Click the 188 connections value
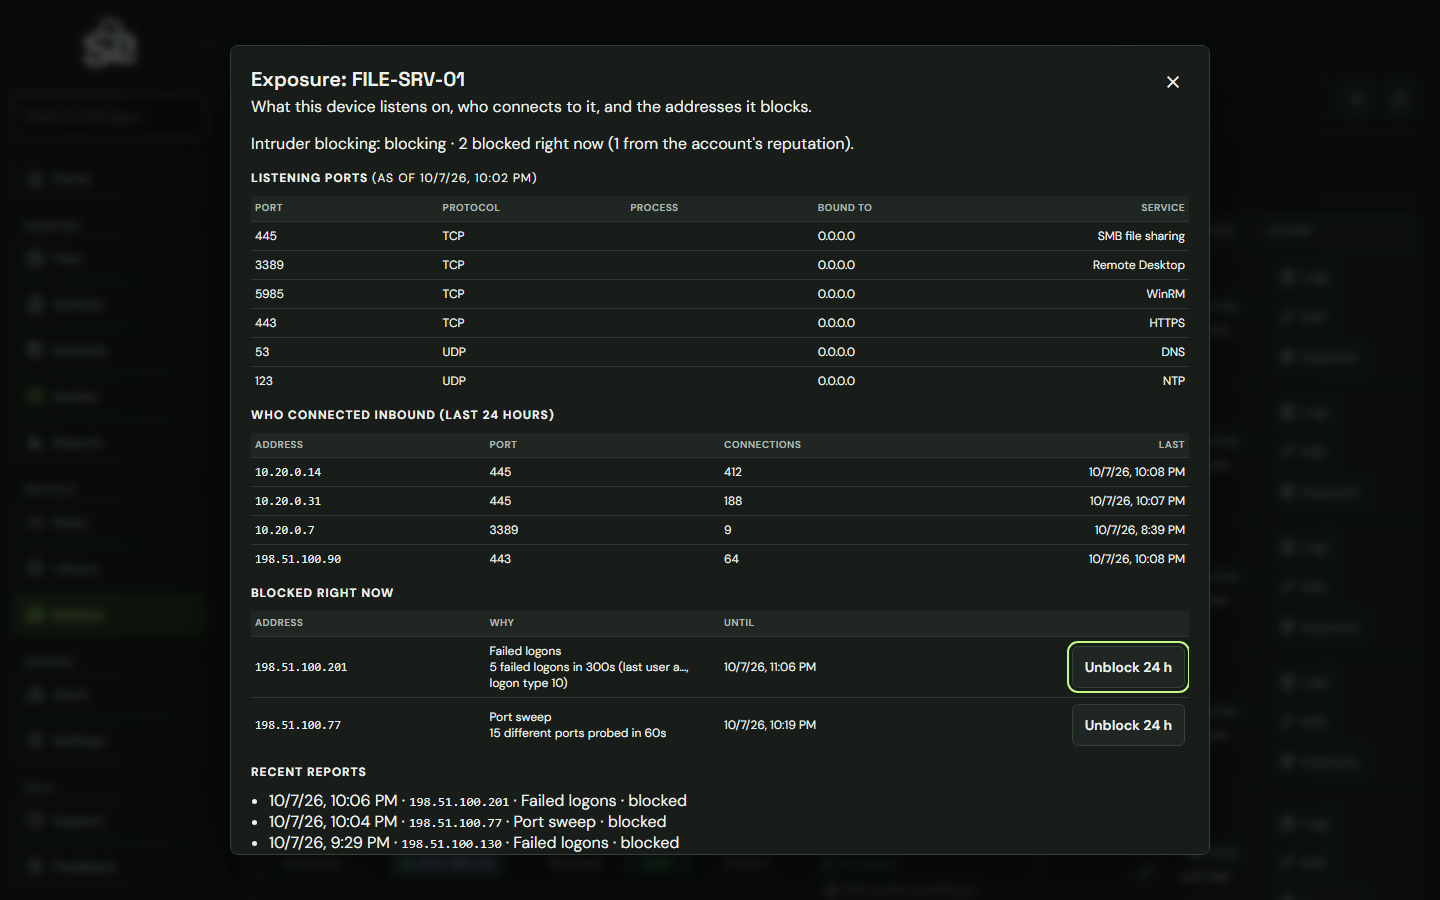1440x900 pixels. pos(733,501)
